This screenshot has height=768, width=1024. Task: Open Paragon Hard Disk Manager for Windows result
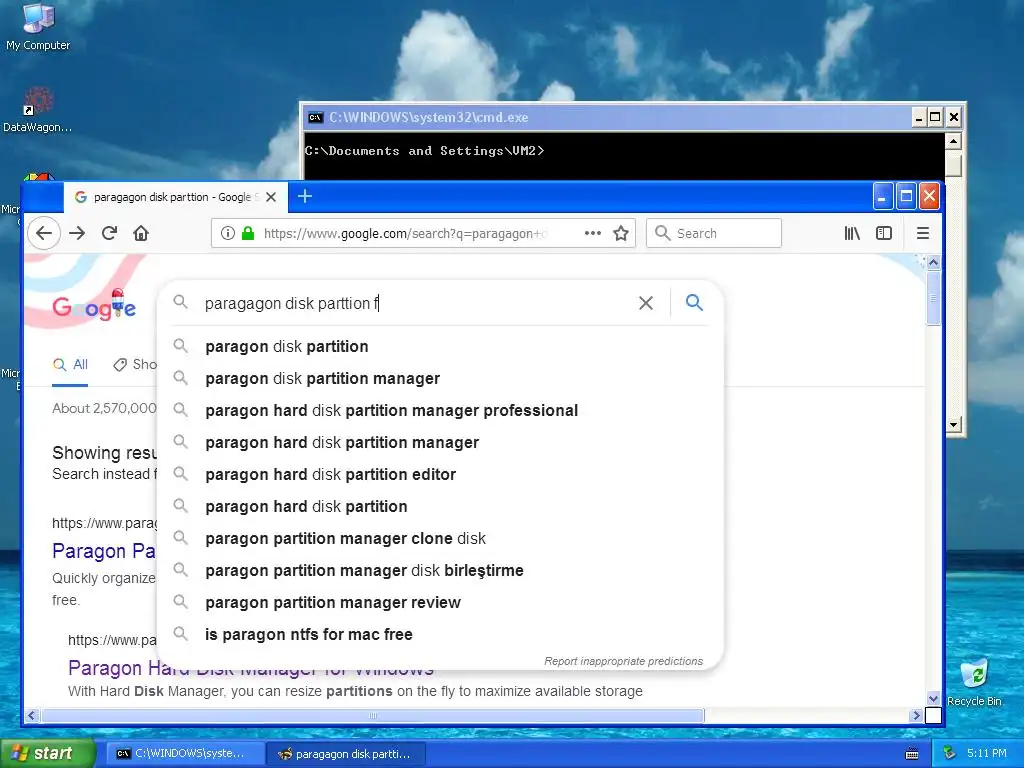click(x=251, y=668)
